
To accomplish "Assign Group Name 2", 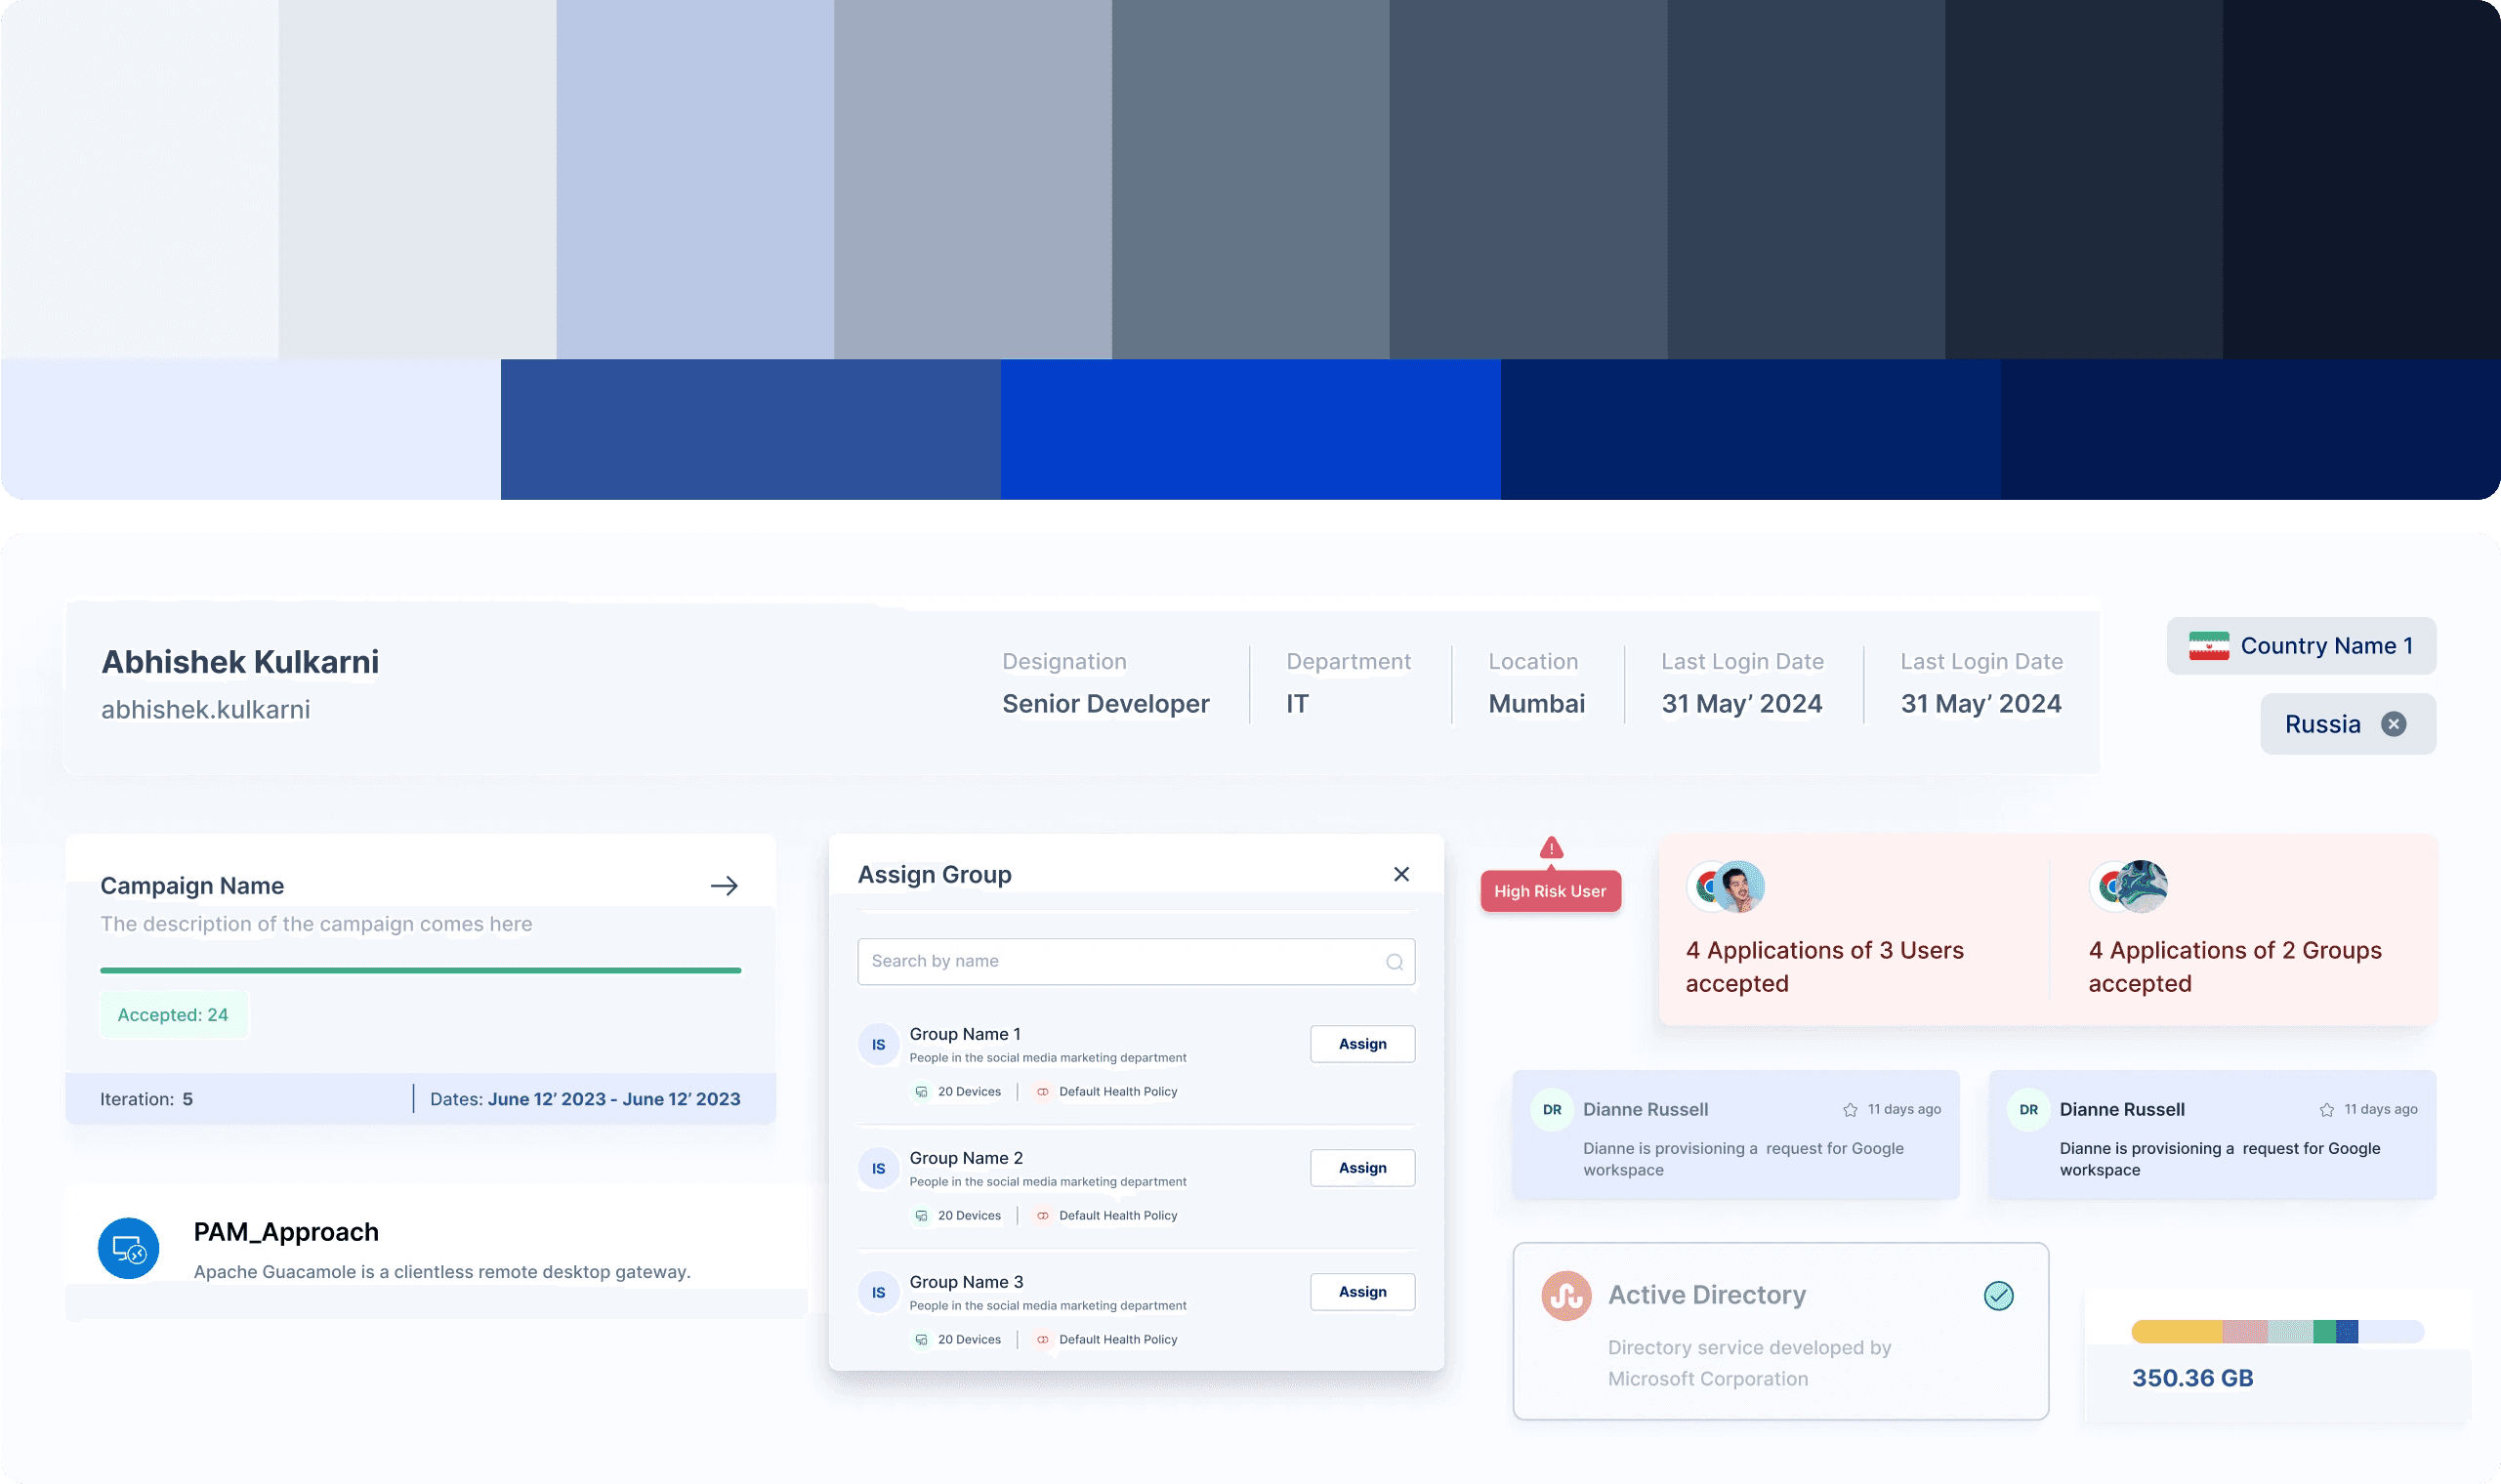I will (1362, 1168).
